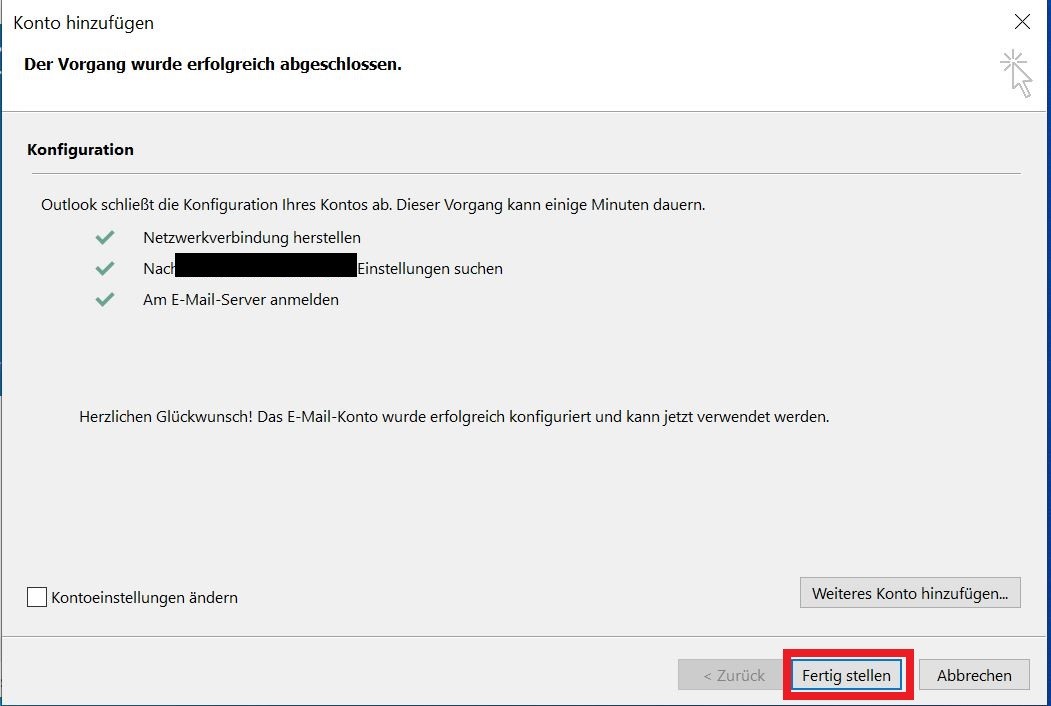This screenshot has height=706, width=1051.
Task: Click the Abbrechen button
Action: (973, 675)
